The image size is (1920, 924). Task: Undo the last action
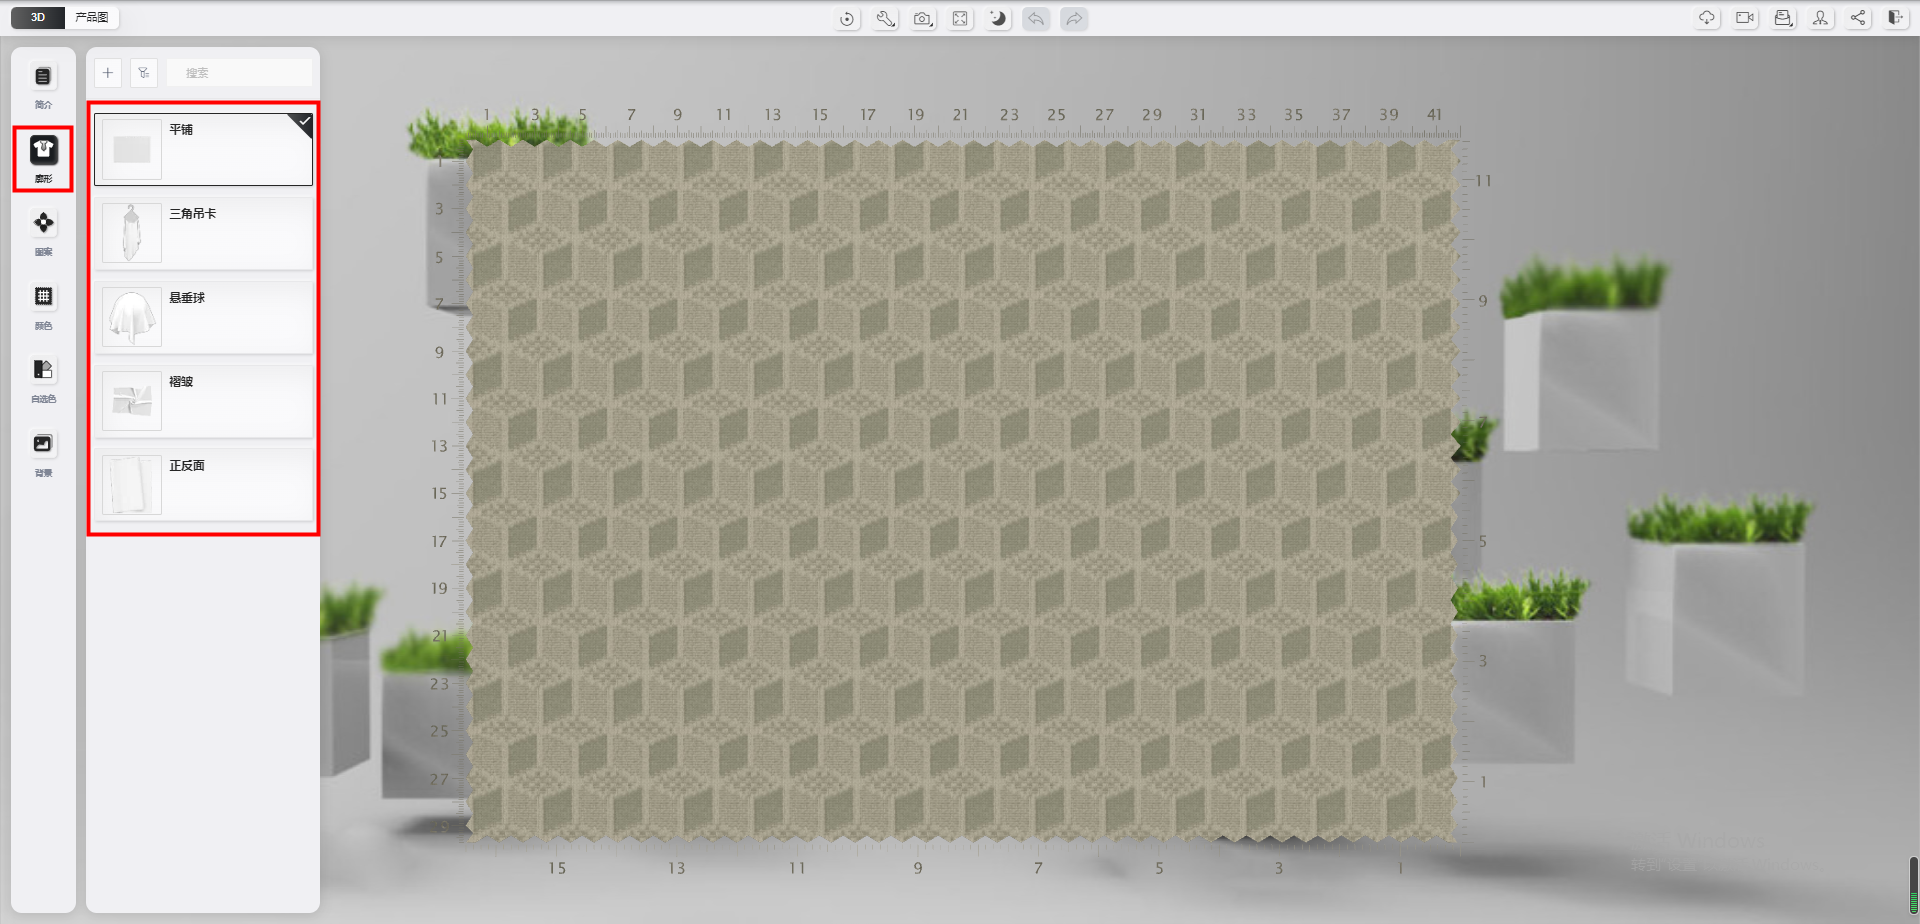pyautogui.click(x=1036, y=19)
